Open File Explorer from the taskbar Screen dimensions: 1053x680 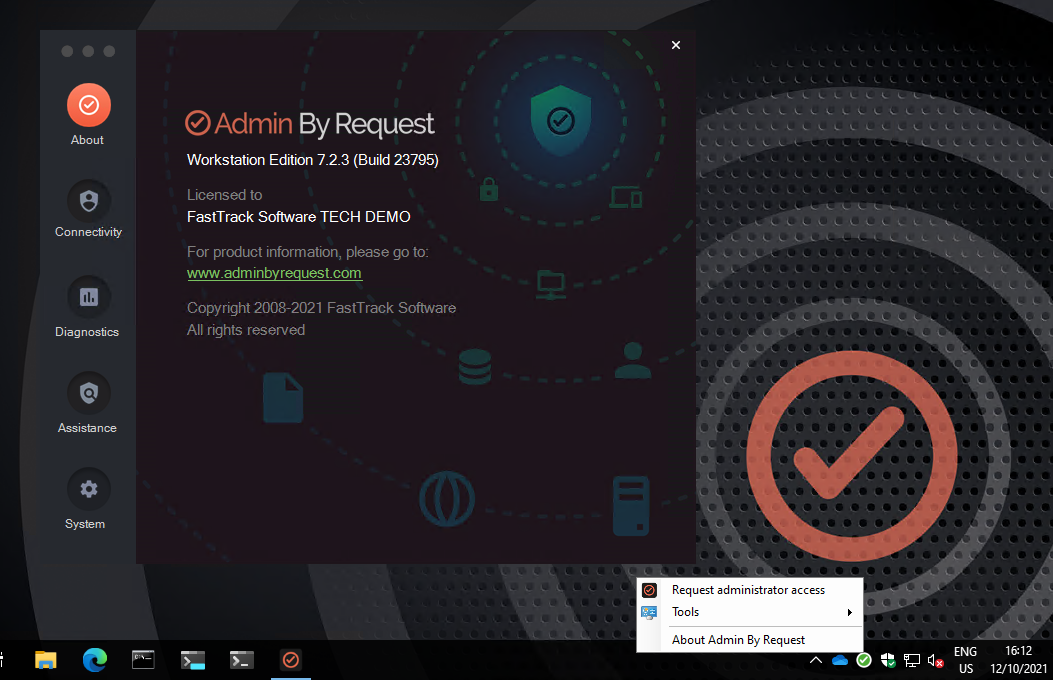[46, 660]
